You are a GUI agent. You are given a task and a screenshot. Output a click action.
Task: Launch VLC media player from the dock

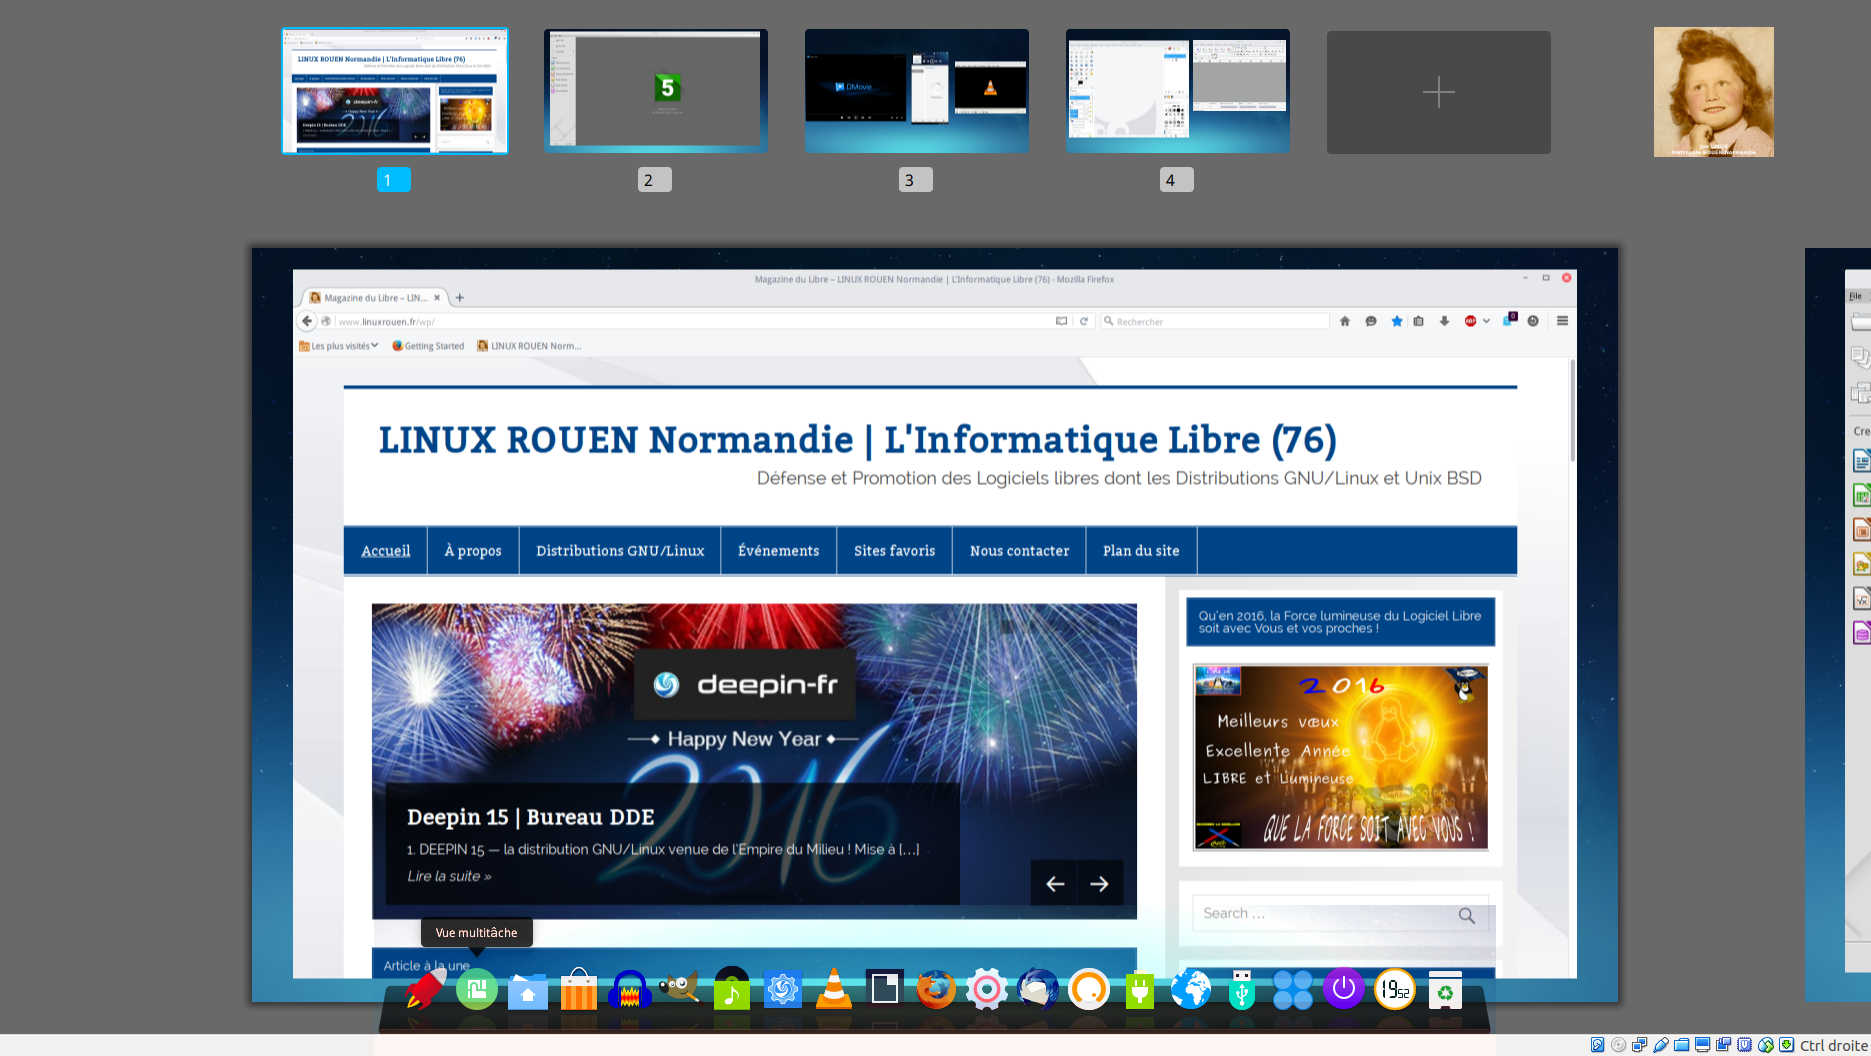coord(834,989)
